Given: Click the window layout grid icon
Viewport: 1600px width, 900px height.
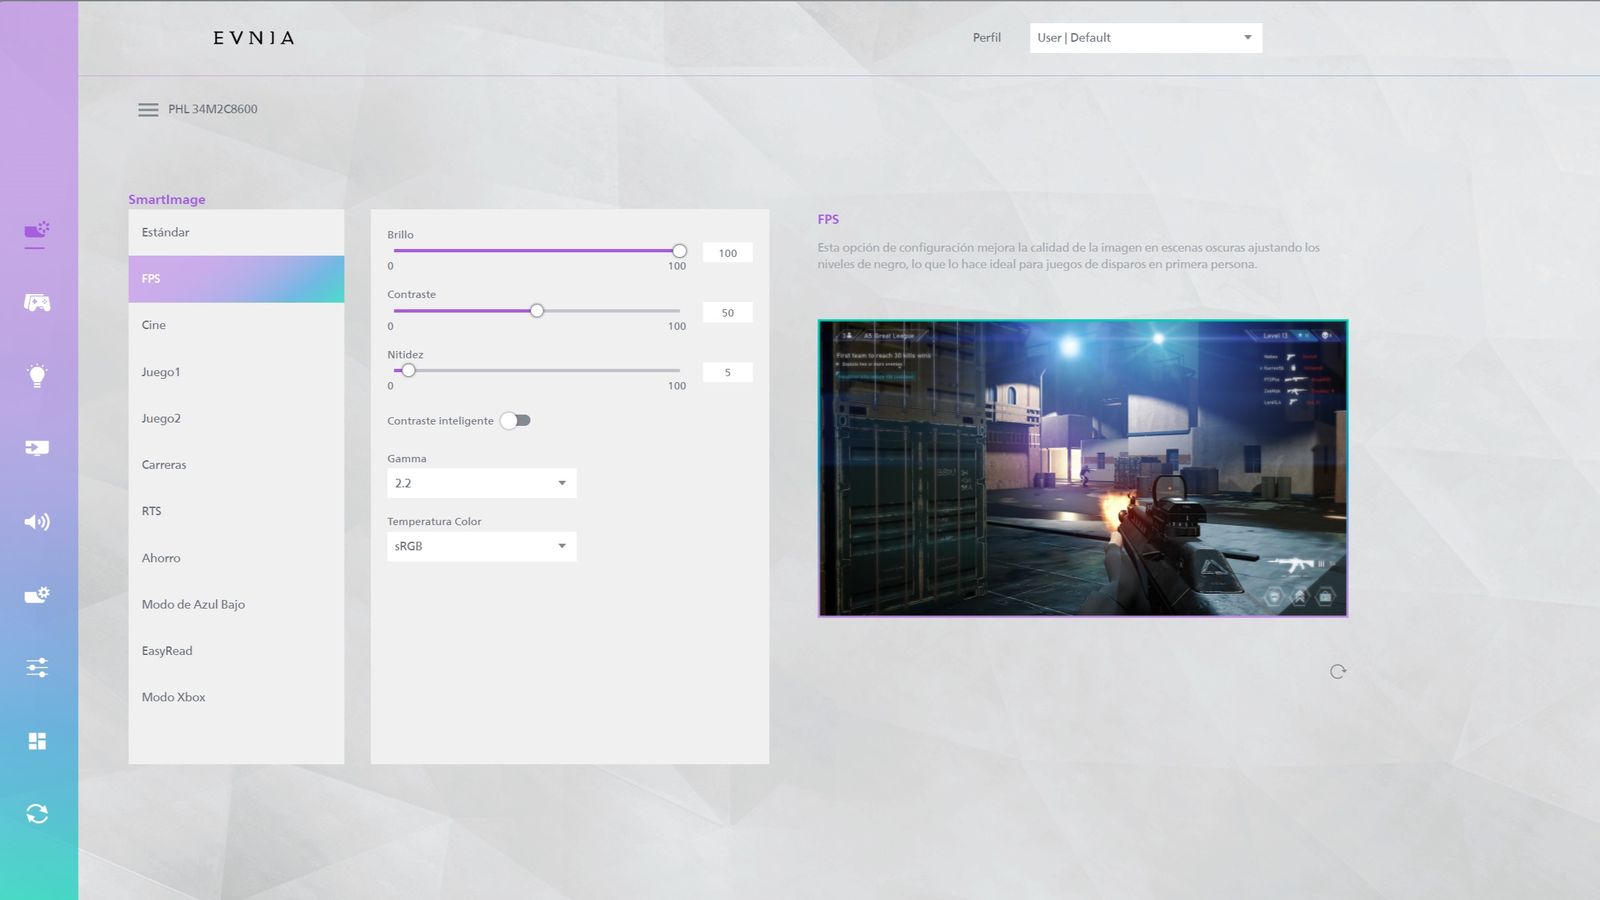Looking at the screenshot, I should click(x=37, y=741).
